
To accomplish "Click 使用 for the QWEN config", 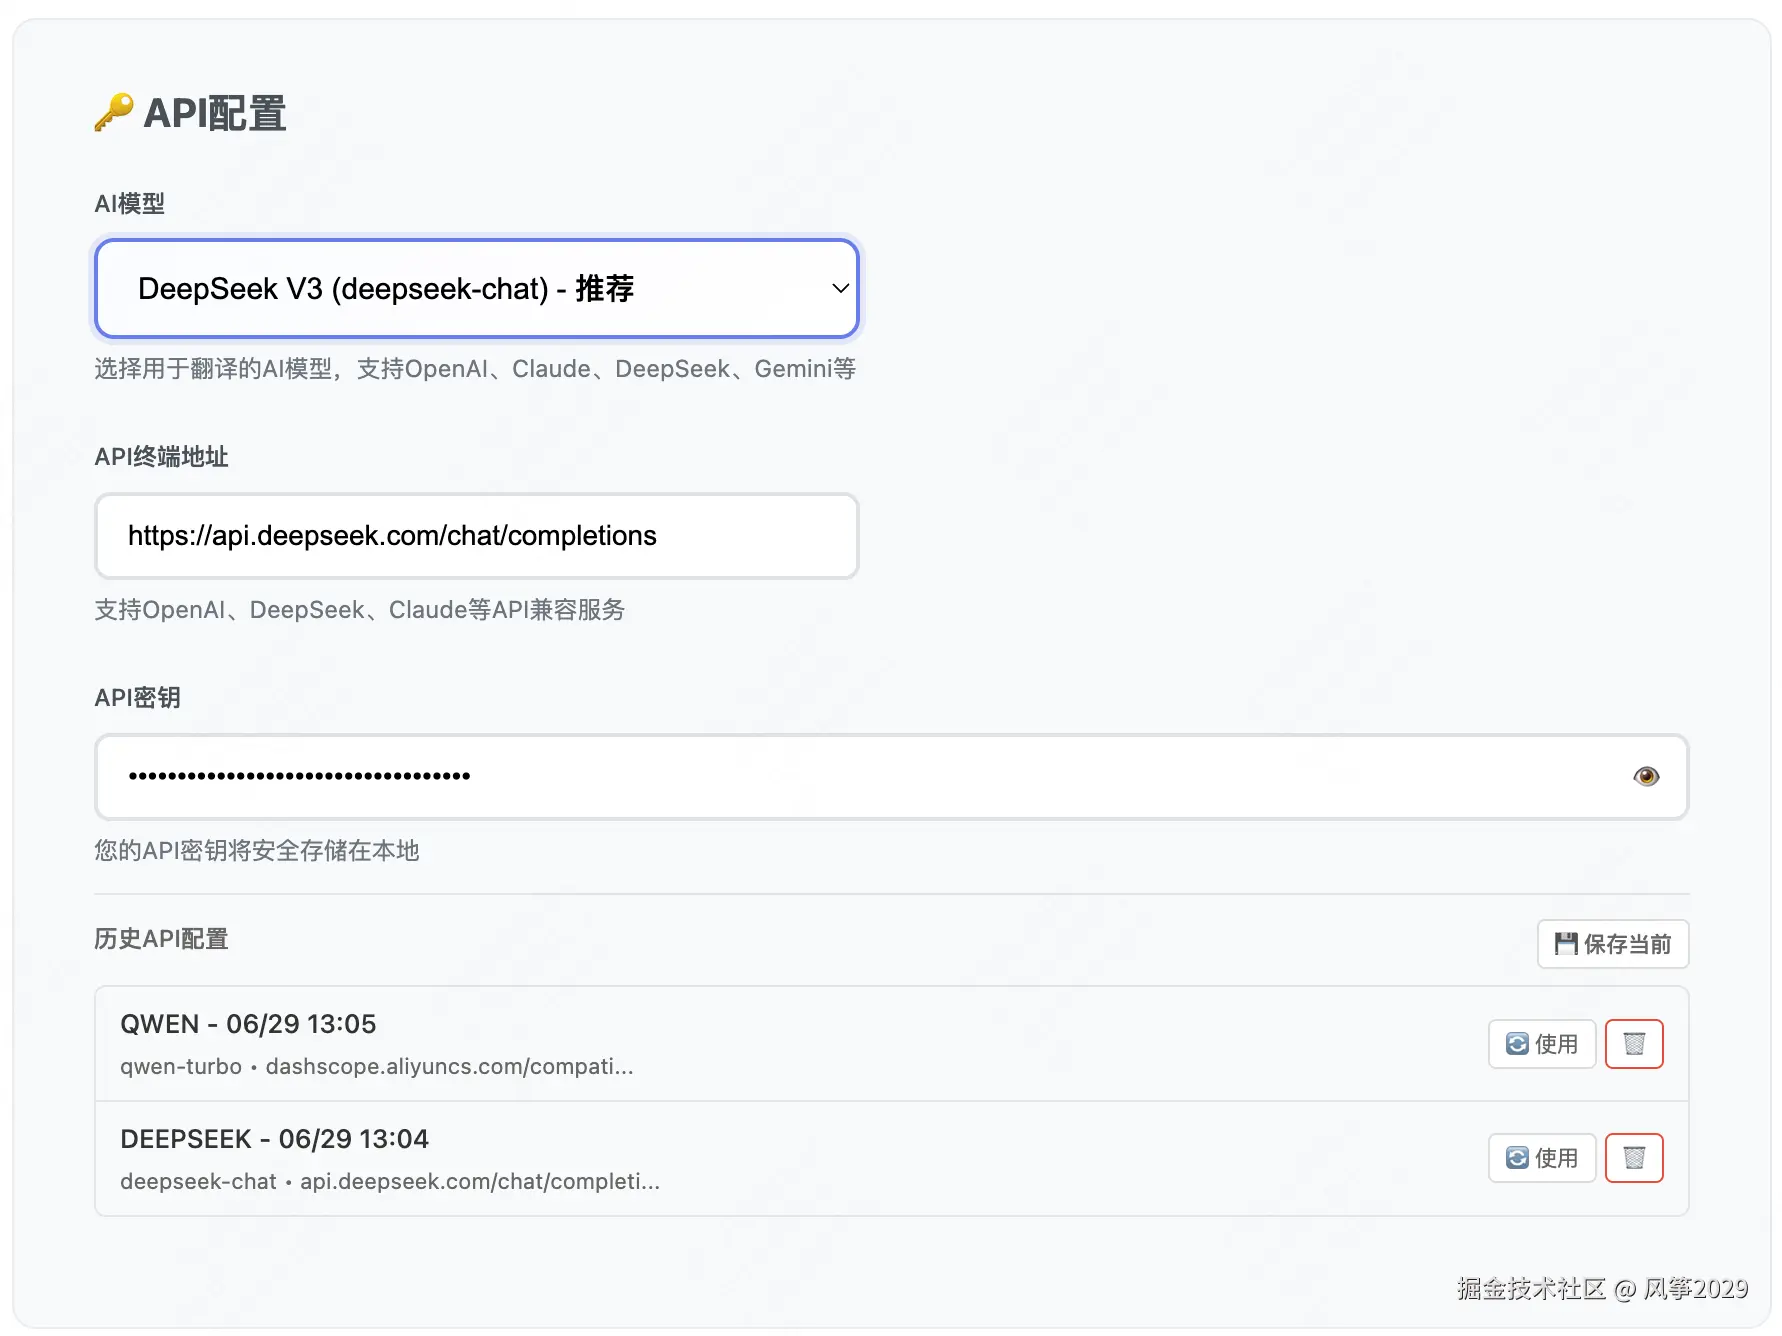I will click(1542, 1044).
